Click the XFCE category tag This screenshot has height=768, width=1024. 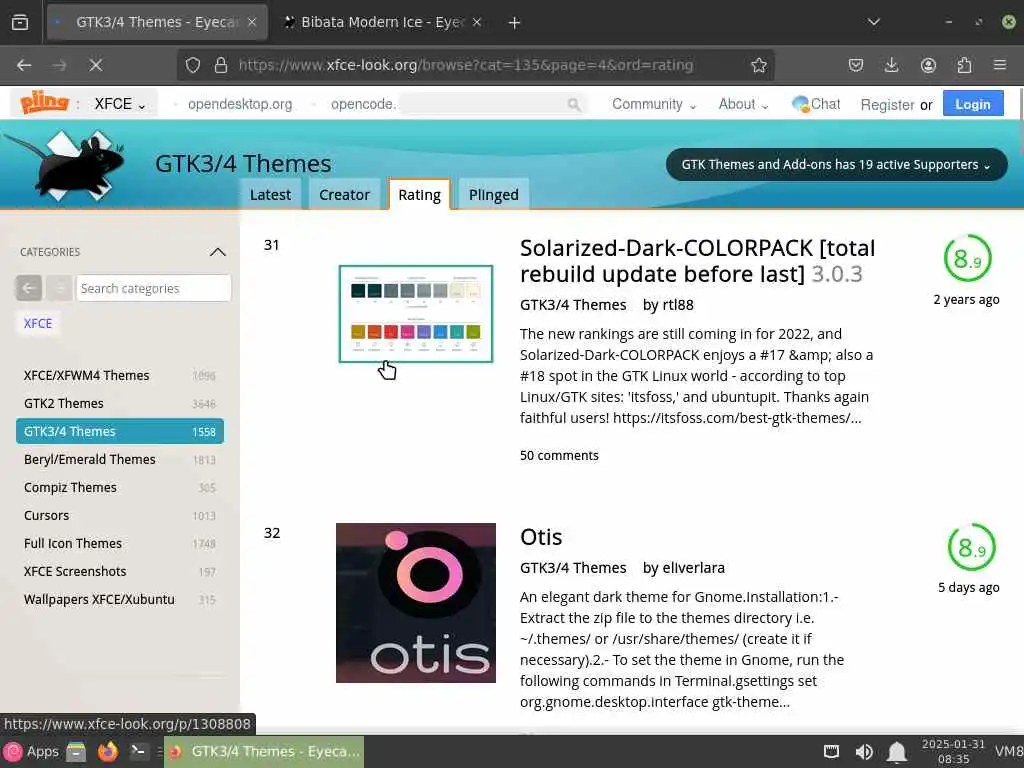coord(38,323)
